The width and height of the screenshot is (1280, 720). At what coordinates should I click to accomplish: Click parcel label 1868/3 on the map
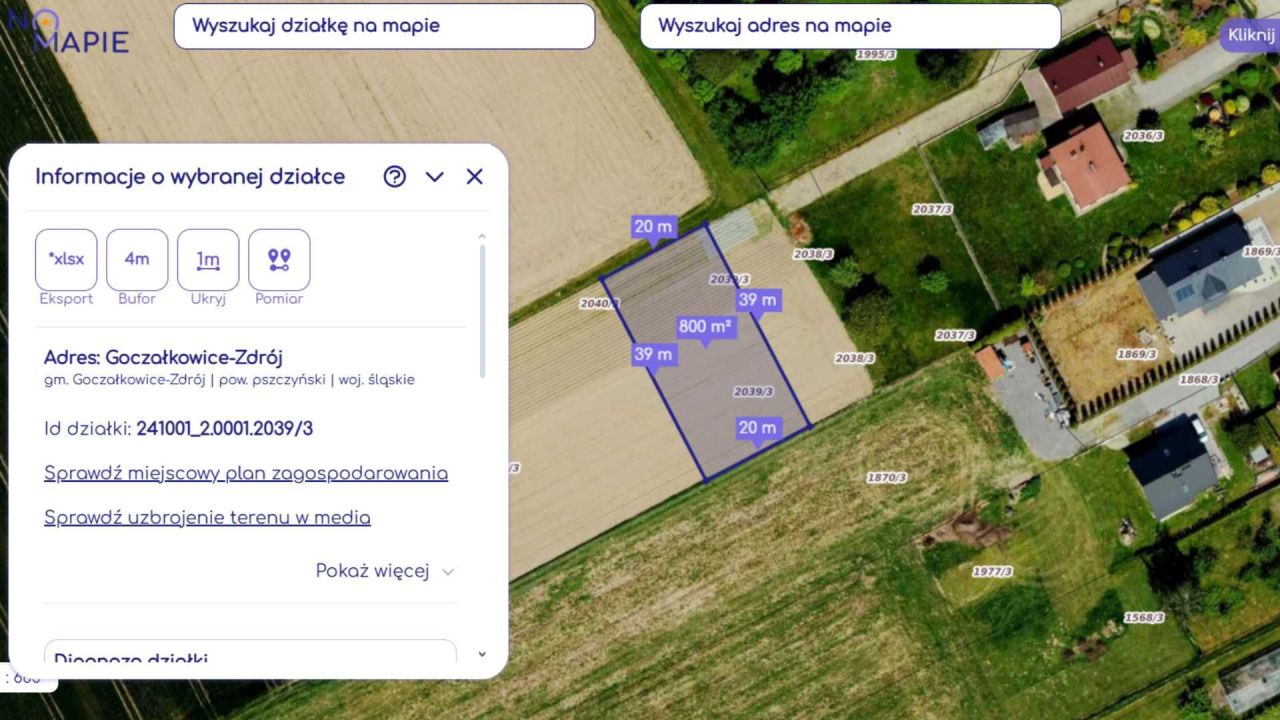click(1199, 379)
